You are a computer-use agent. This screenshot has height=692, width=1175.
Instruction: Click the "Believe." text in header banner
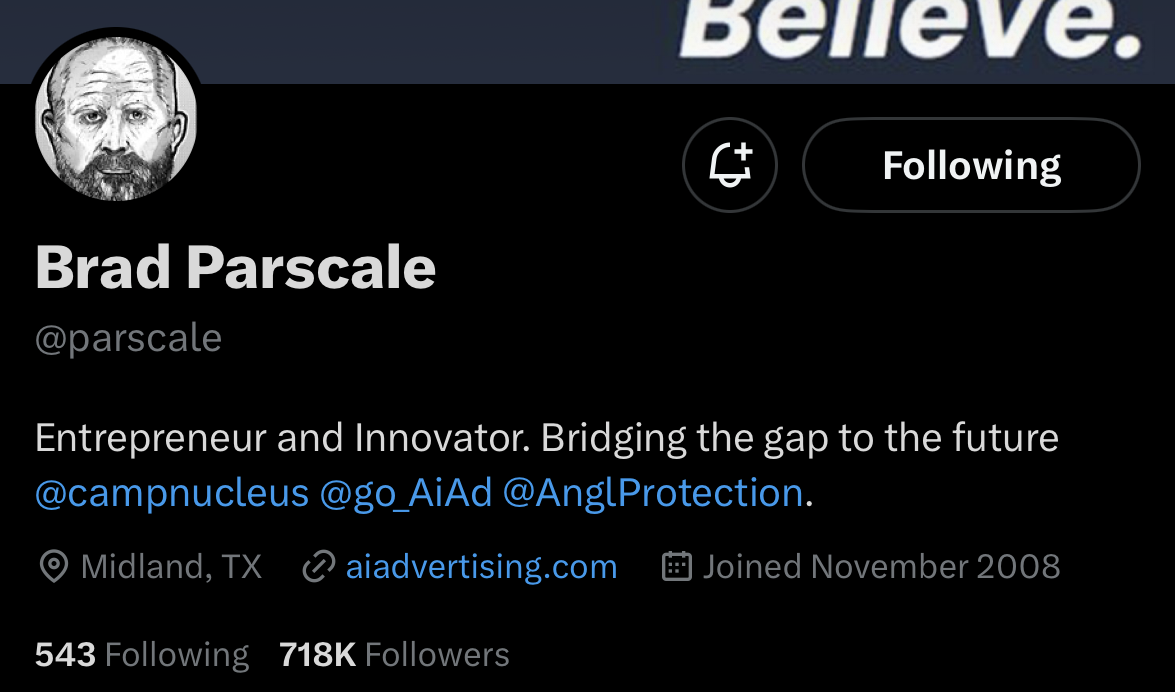click(x=908, y=28)
